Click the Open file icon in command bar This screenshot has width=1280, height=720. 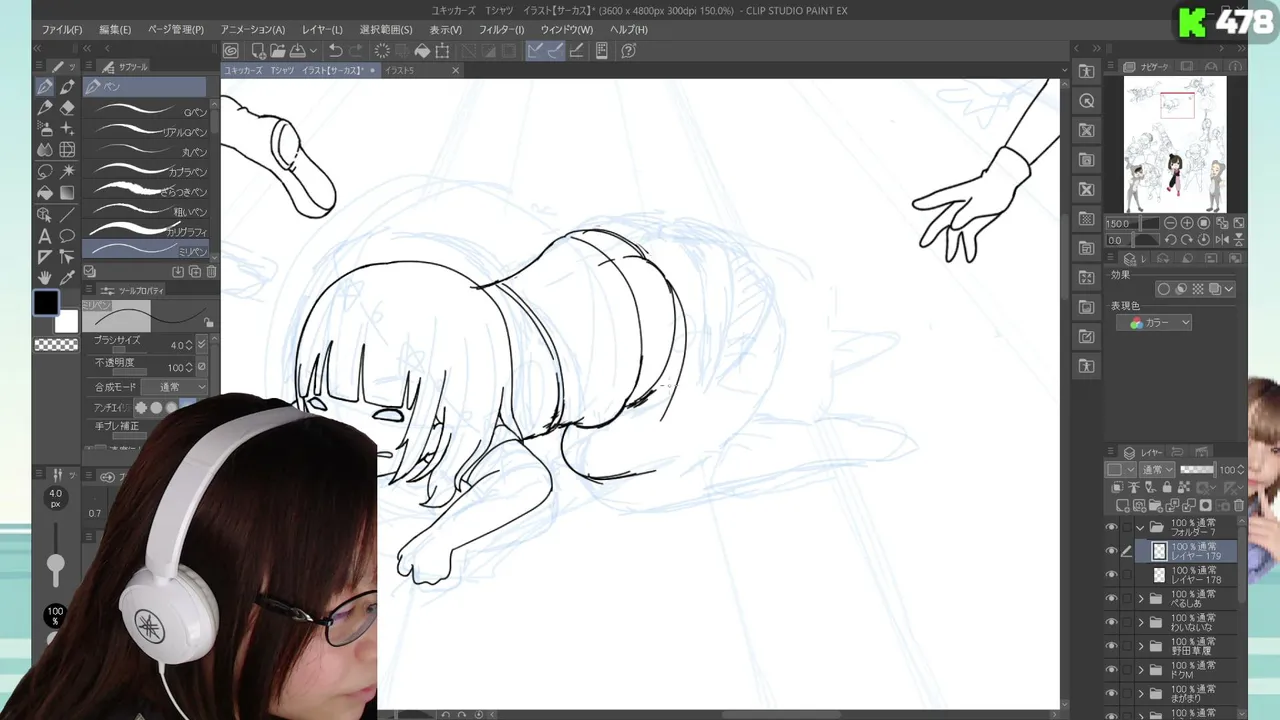tap(278, 50)
